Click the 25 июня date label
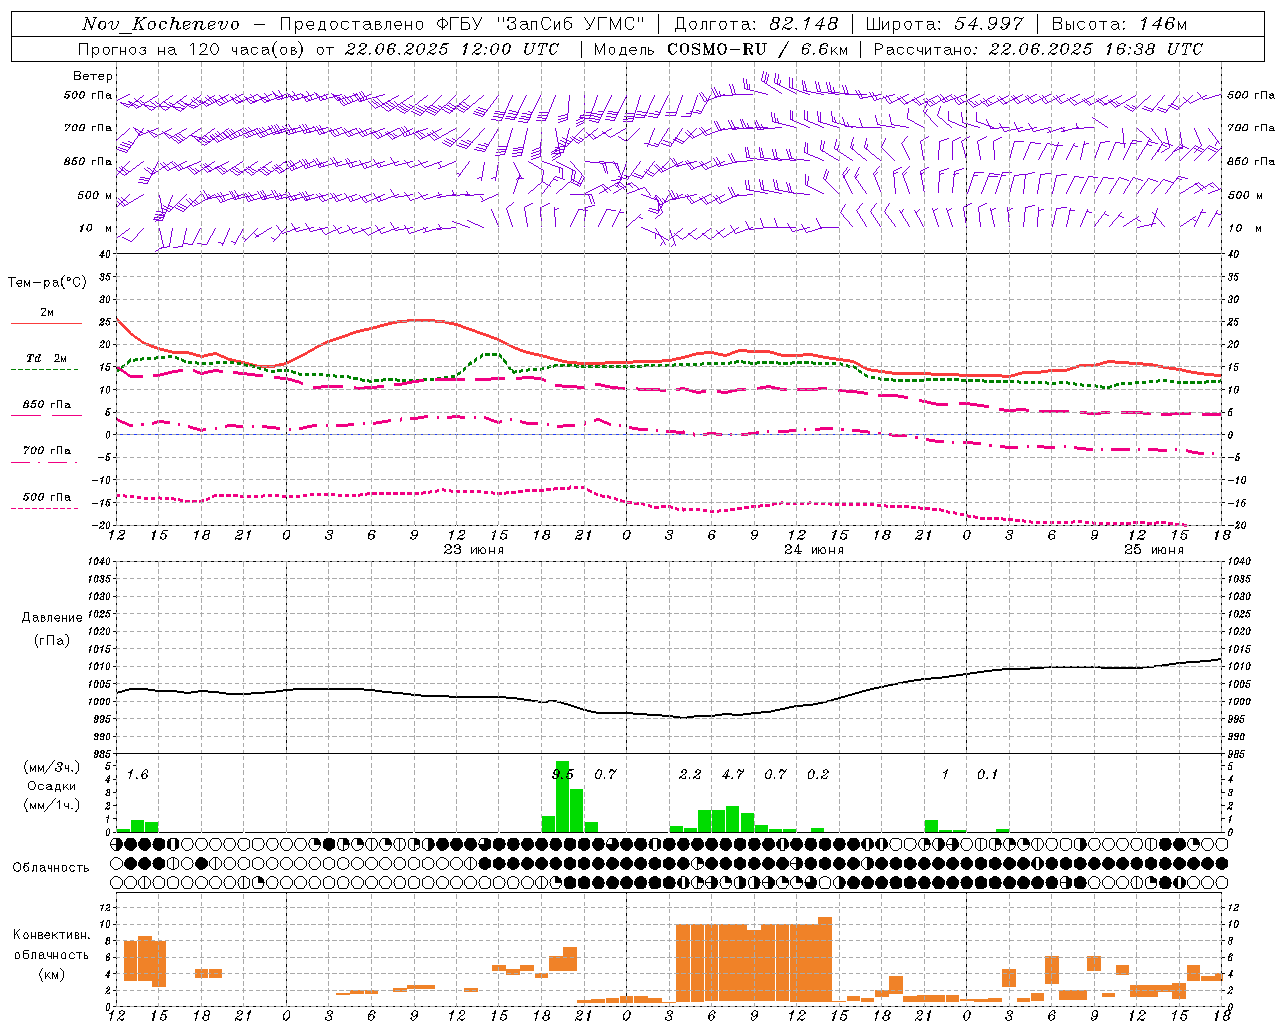 click(1154, 550)
